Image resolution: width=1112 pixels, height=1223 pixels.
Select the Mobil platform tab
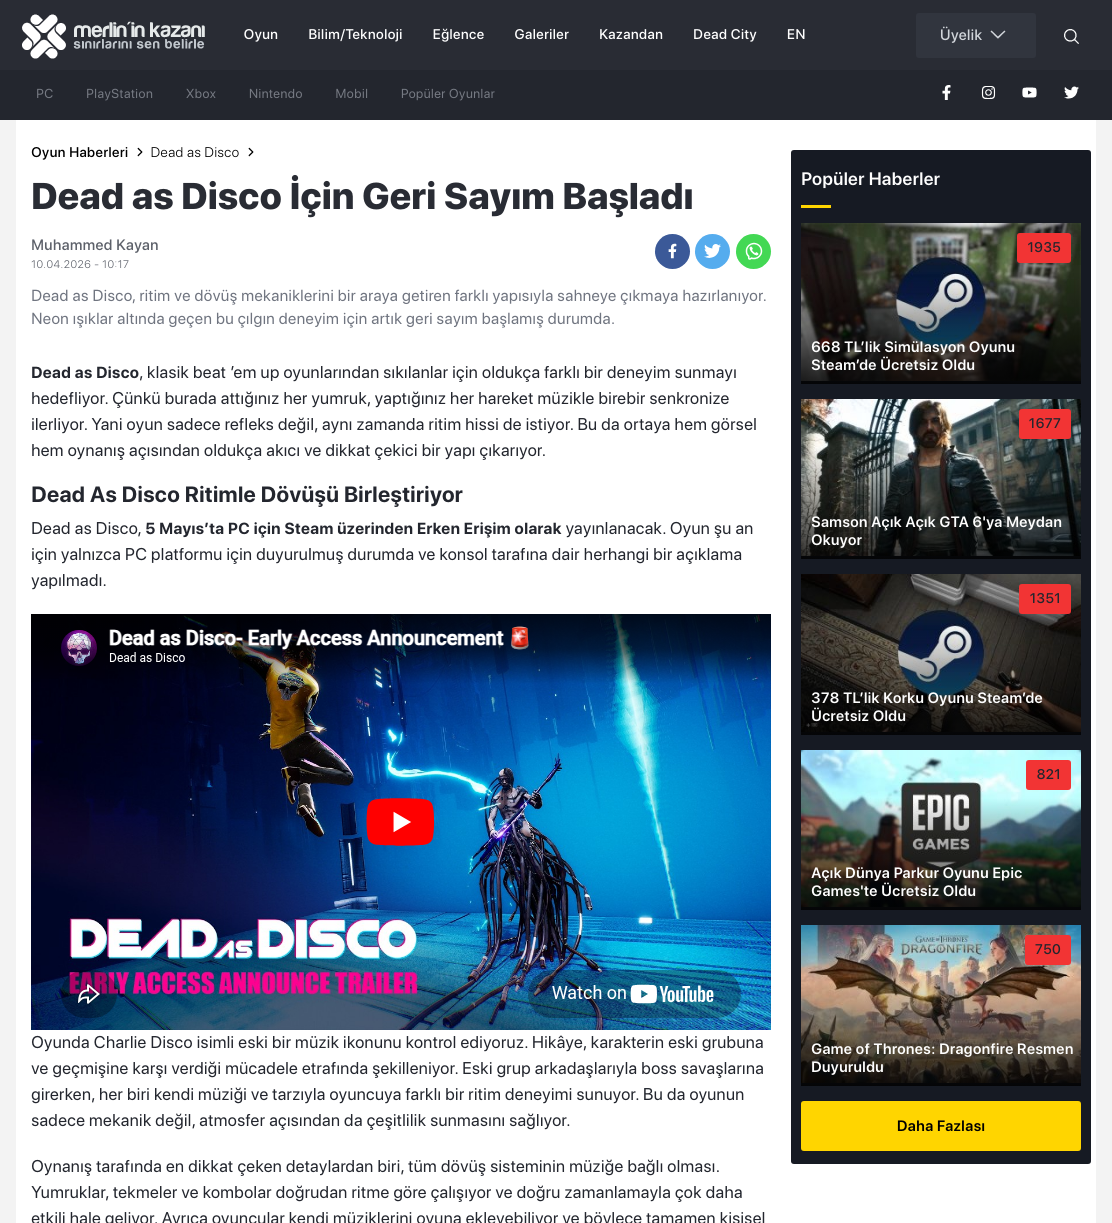click(352, 93)
